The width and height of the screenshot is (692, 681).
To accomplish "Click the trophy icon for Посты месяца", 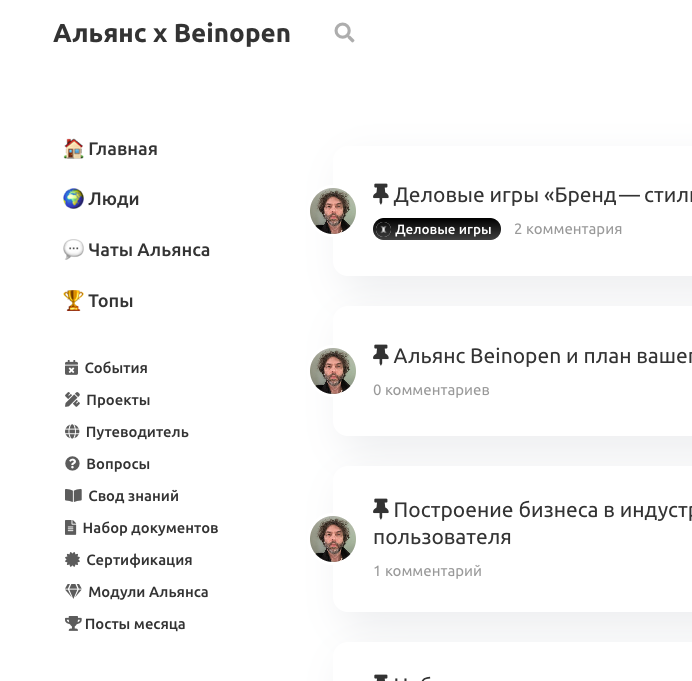I will coord(73,623).
